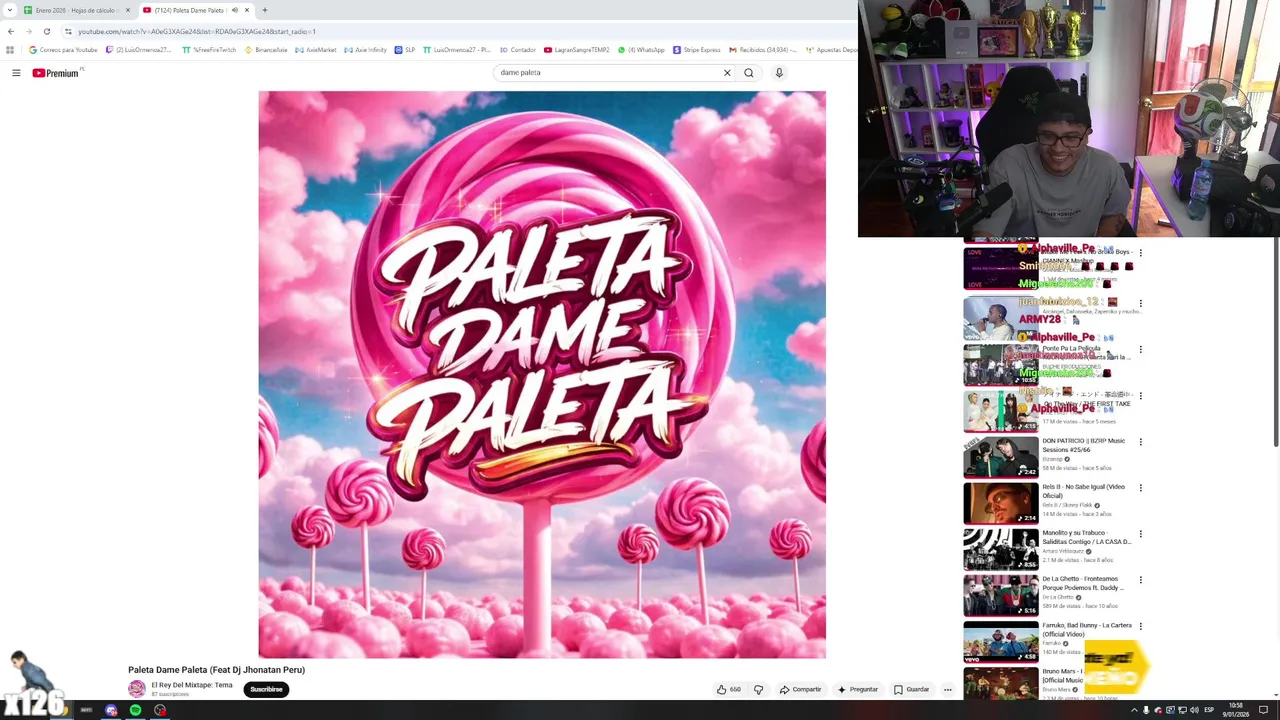Image resolution: width=1280 pixels, height=720 pixels.
Task: Open options for Ponte Pa La Película video
Action: click(x=1140, y=350)
